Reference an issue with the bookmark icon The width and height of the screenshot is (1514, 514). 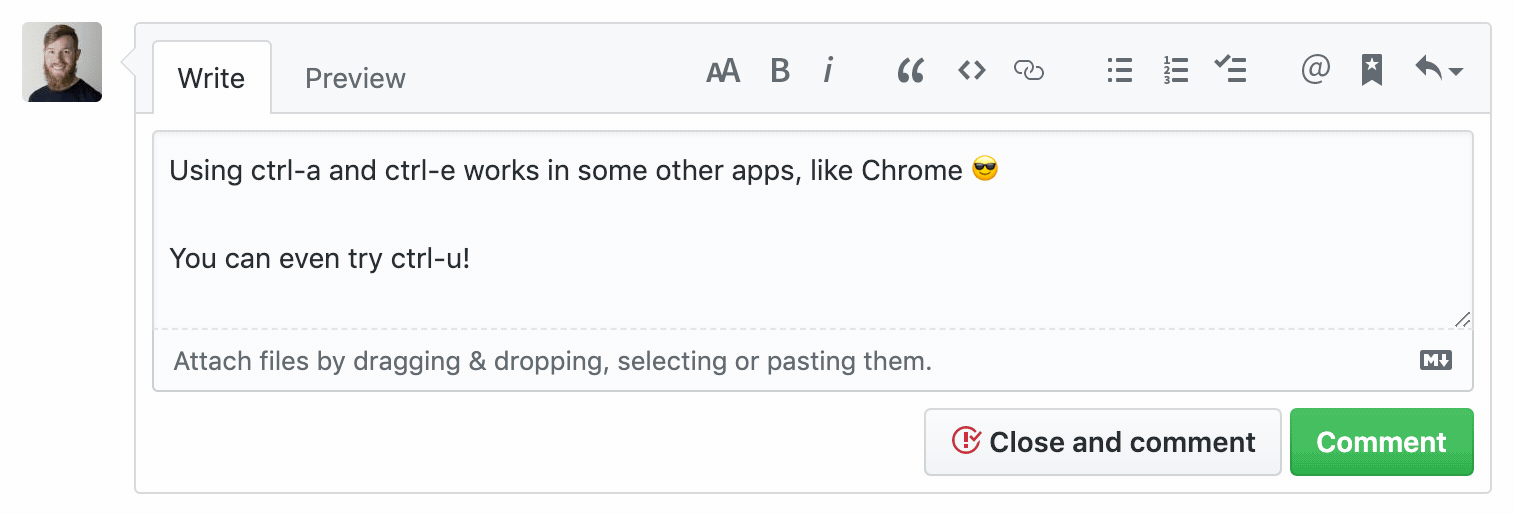coord(1372,71)
